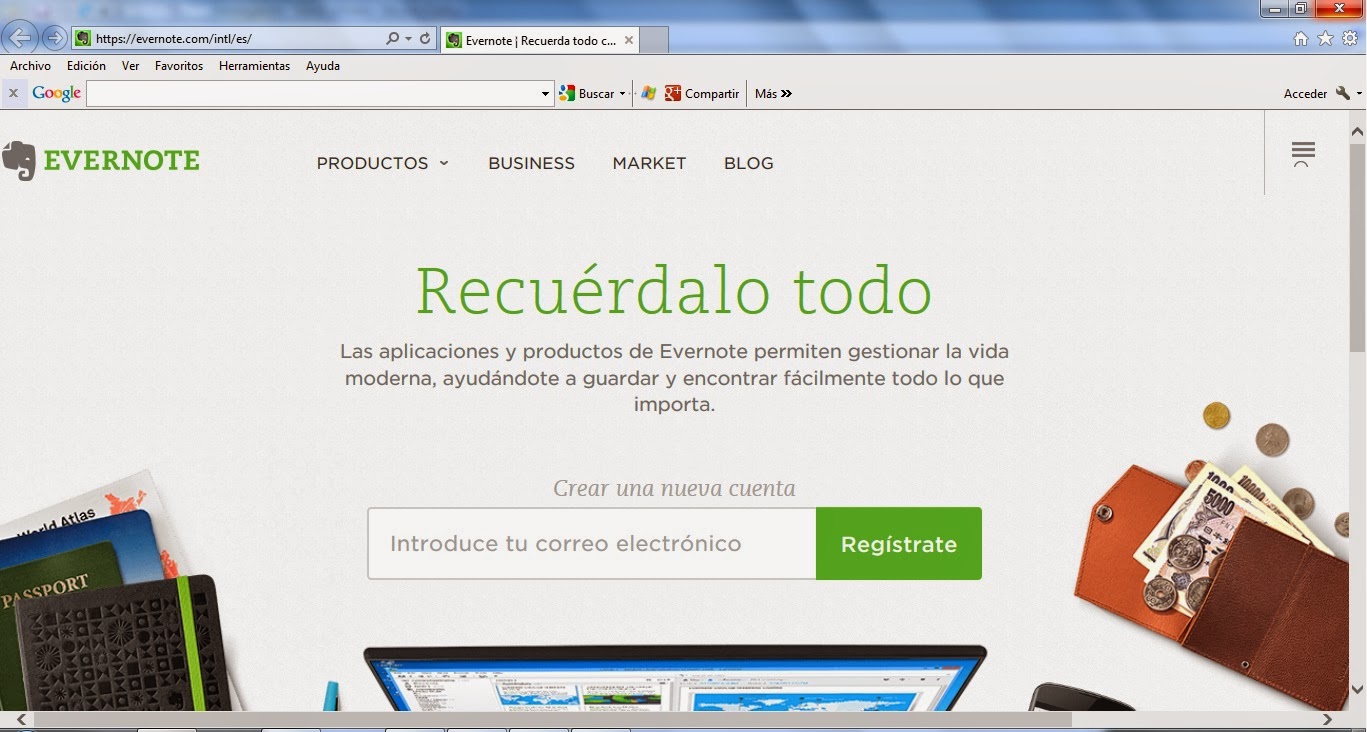Expand the Google search box history dropdown

[x=546, y=94]
